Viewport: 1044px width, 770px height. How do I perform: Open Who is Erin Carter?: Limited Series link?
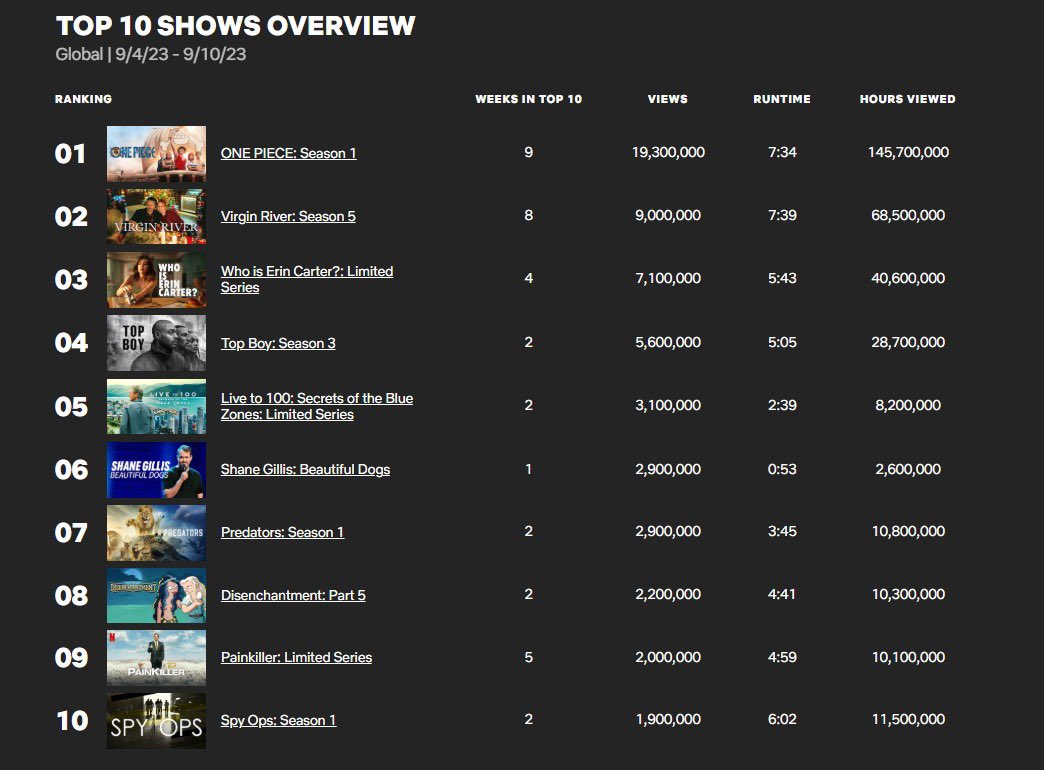click(x=306, y=279)
